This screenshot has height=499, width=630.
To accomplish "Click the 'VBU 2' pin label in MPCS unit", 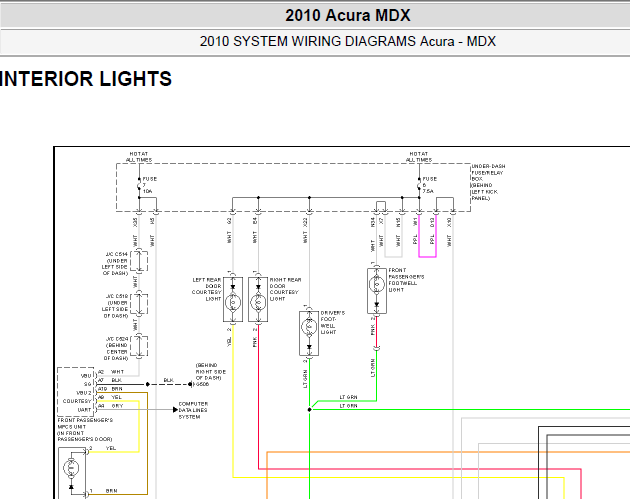I will pyautogui.click(x=84, y=393).
